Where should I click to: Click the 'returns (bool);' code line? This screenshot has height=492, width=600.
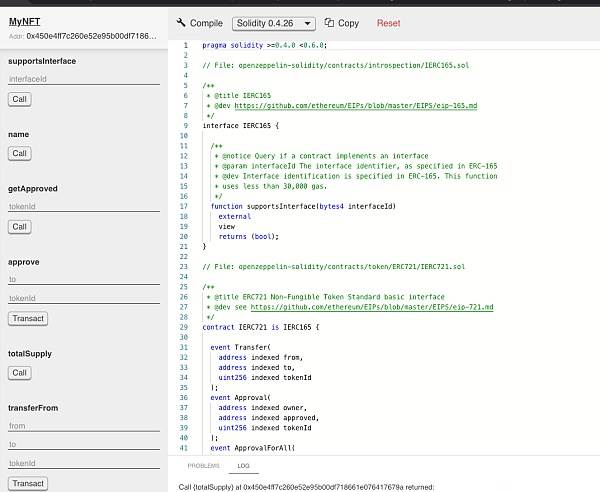click(x=249, y=236)
